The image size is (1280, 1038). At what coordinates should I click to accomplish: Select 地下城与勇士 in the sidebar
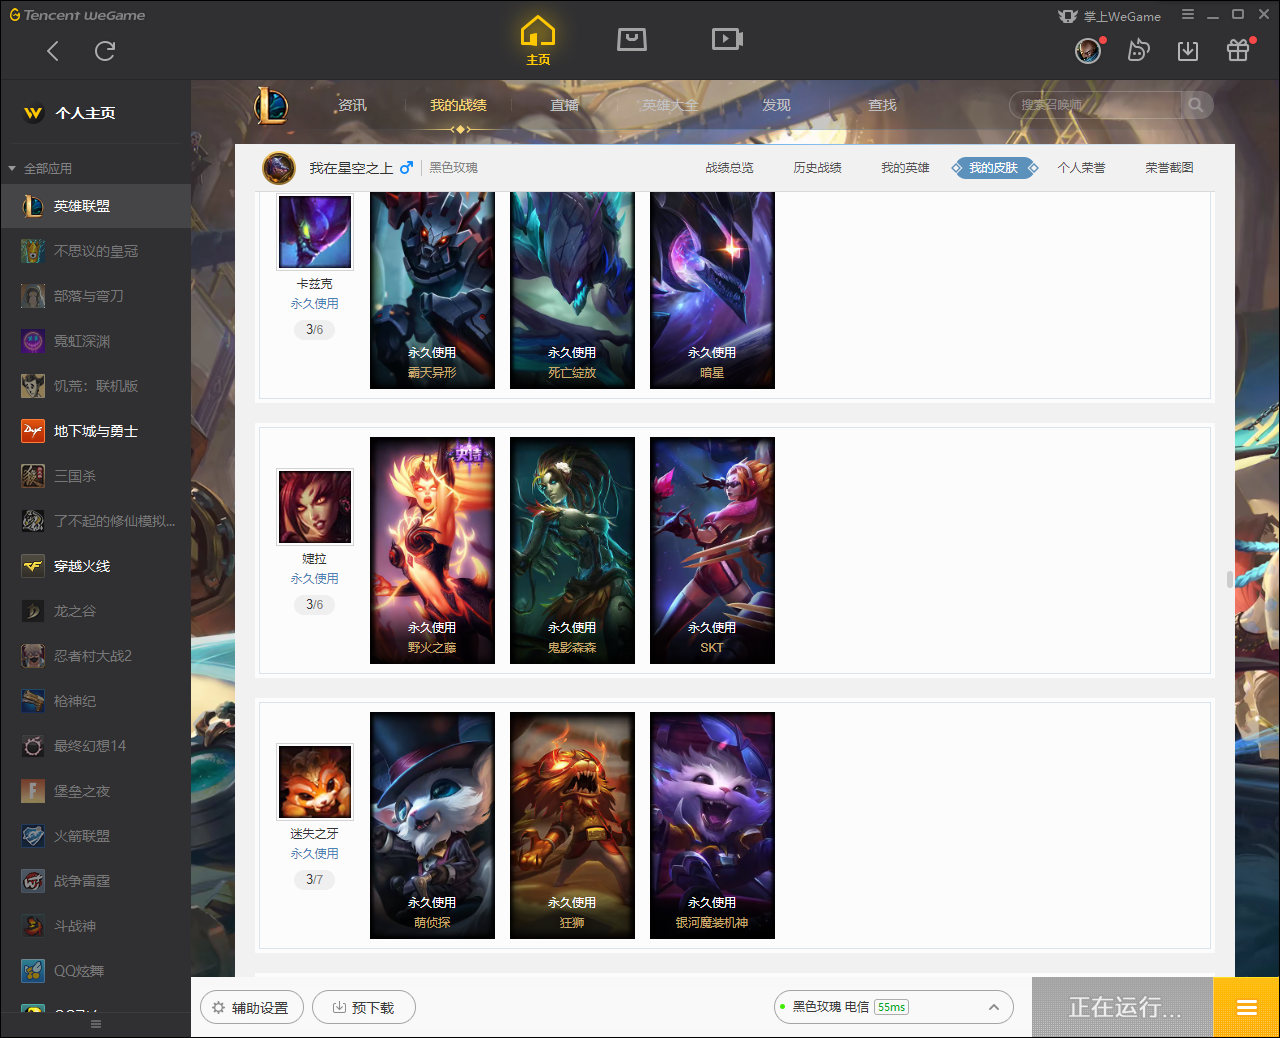click(x=95, y=431)
